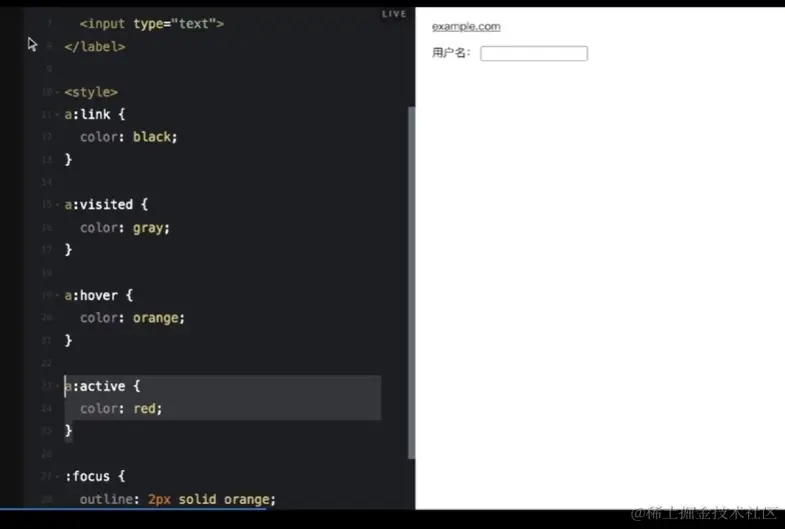Collapse the a:visited rule fold arrow
The height and width of the screenshot is (529, 785).
tap(58, 205)
